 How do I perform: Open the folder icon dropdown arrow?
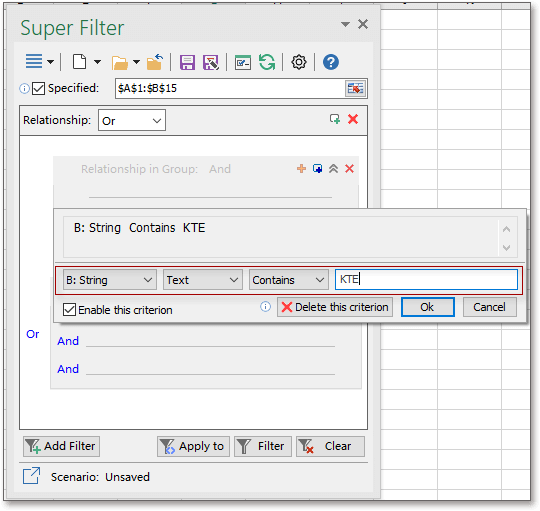click(x=136, y=62)
